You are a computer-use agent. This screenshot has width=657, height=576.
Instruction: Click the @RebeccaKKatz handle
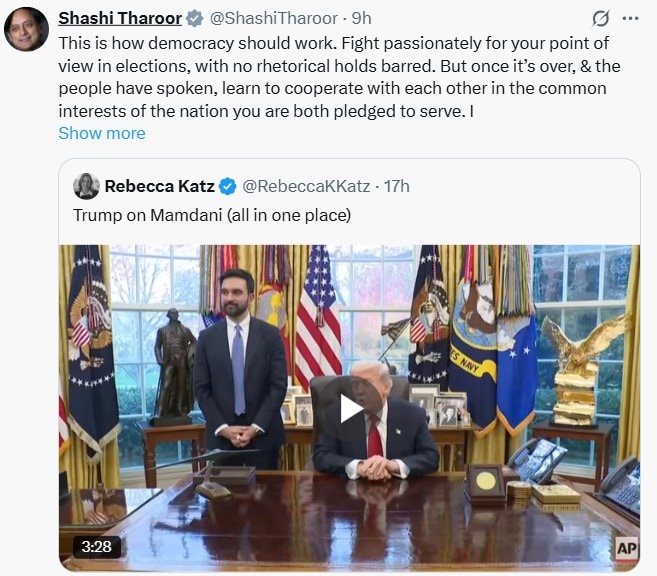[306, 186]
